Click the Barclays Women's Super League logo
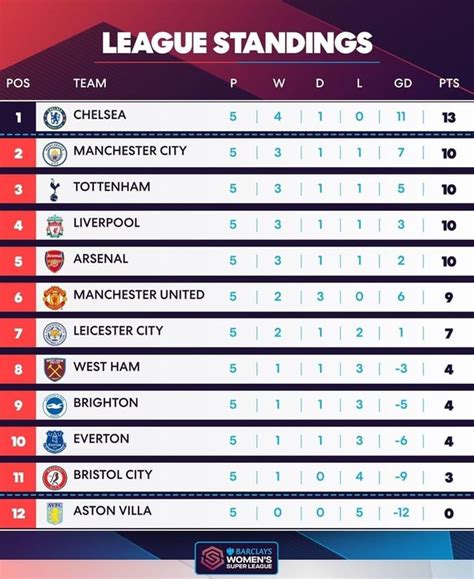This screenshot has width=474, height=579. tap(237, 558)
